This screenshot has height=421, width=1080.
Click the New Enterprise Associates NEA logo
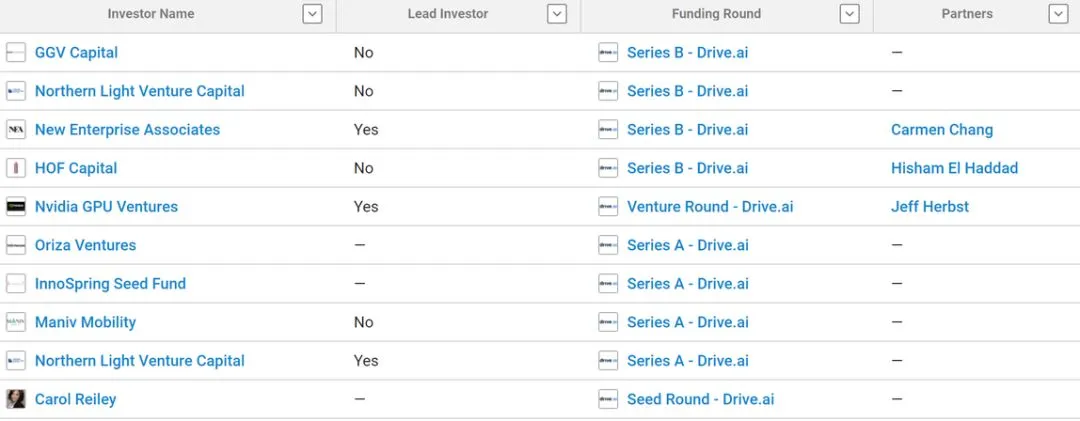(x=16, y=130)
